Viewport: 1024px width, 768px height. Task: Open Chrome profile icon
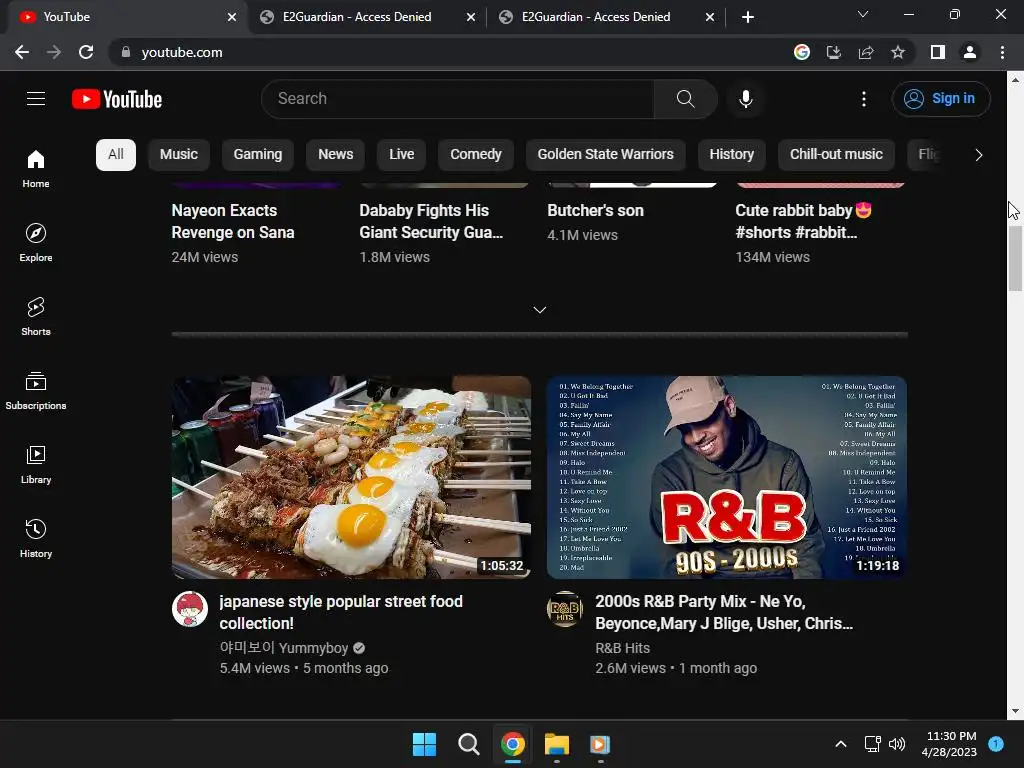970,52
